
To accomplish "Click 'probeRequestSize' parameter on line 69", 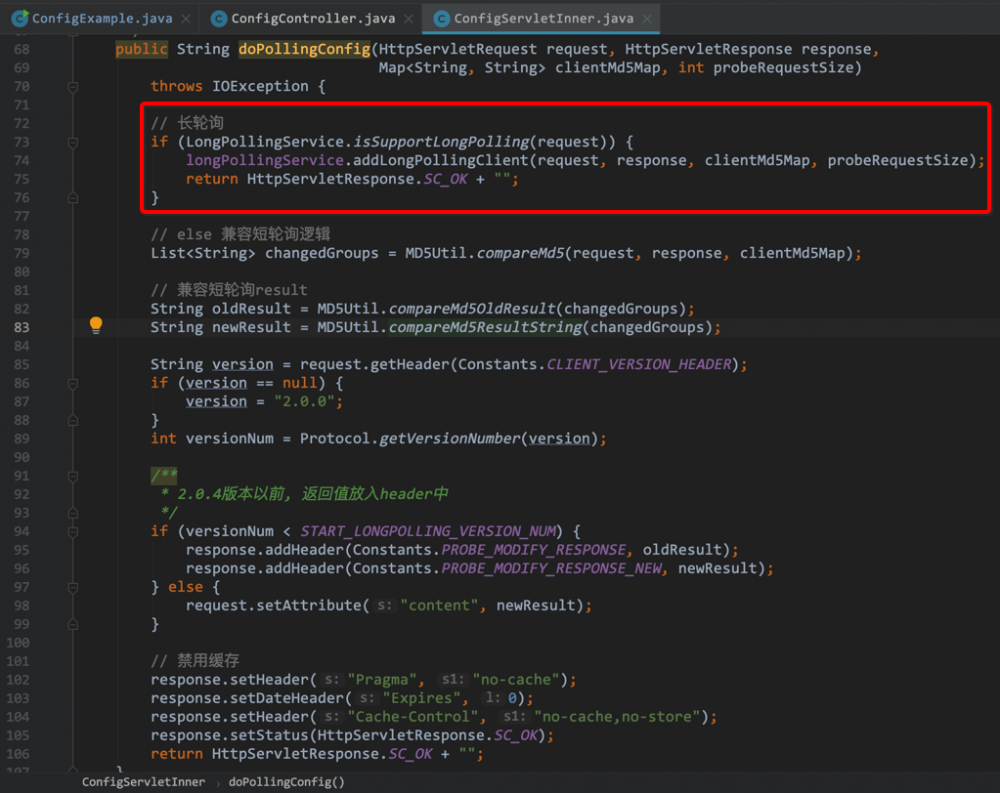I will tap(783, 68).
